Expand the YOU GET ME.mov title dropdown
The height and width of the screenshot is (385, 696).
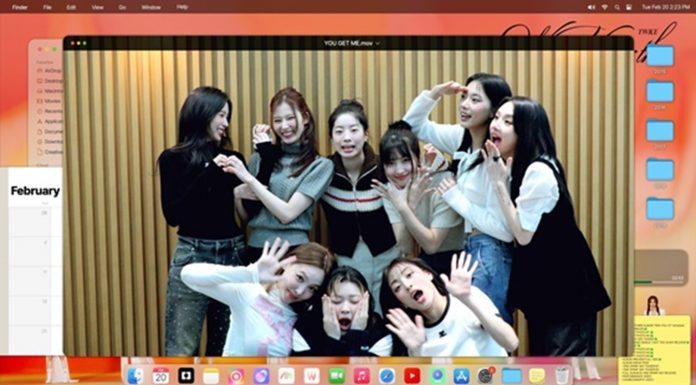378,43
